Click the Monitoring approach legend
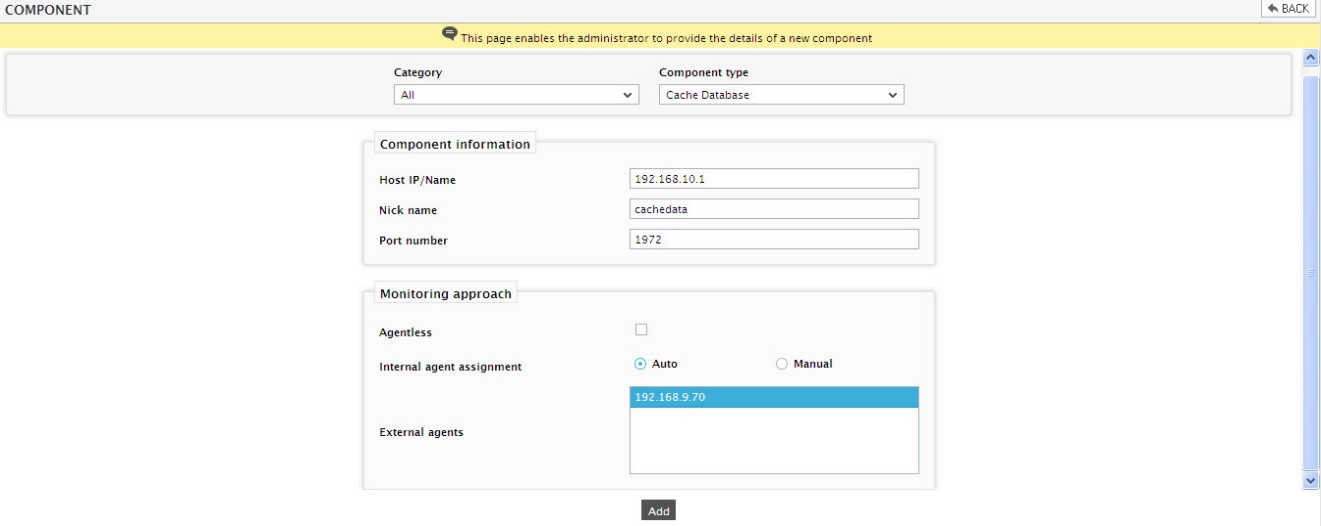 pyautogui.click(x=446, y=294)
